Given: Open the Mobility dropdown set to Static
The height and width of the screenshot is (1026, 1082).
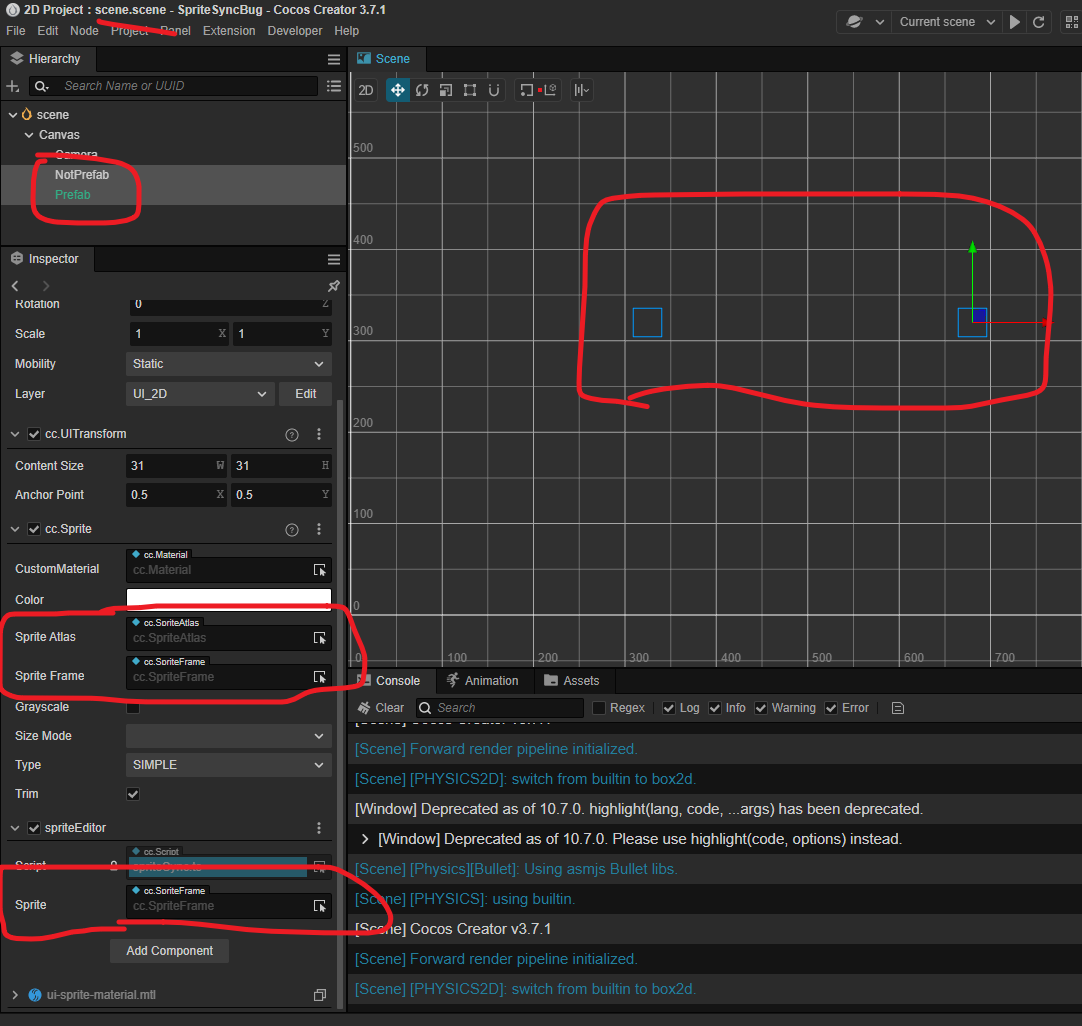Looking at the screenshot, I should pos(228,364).
